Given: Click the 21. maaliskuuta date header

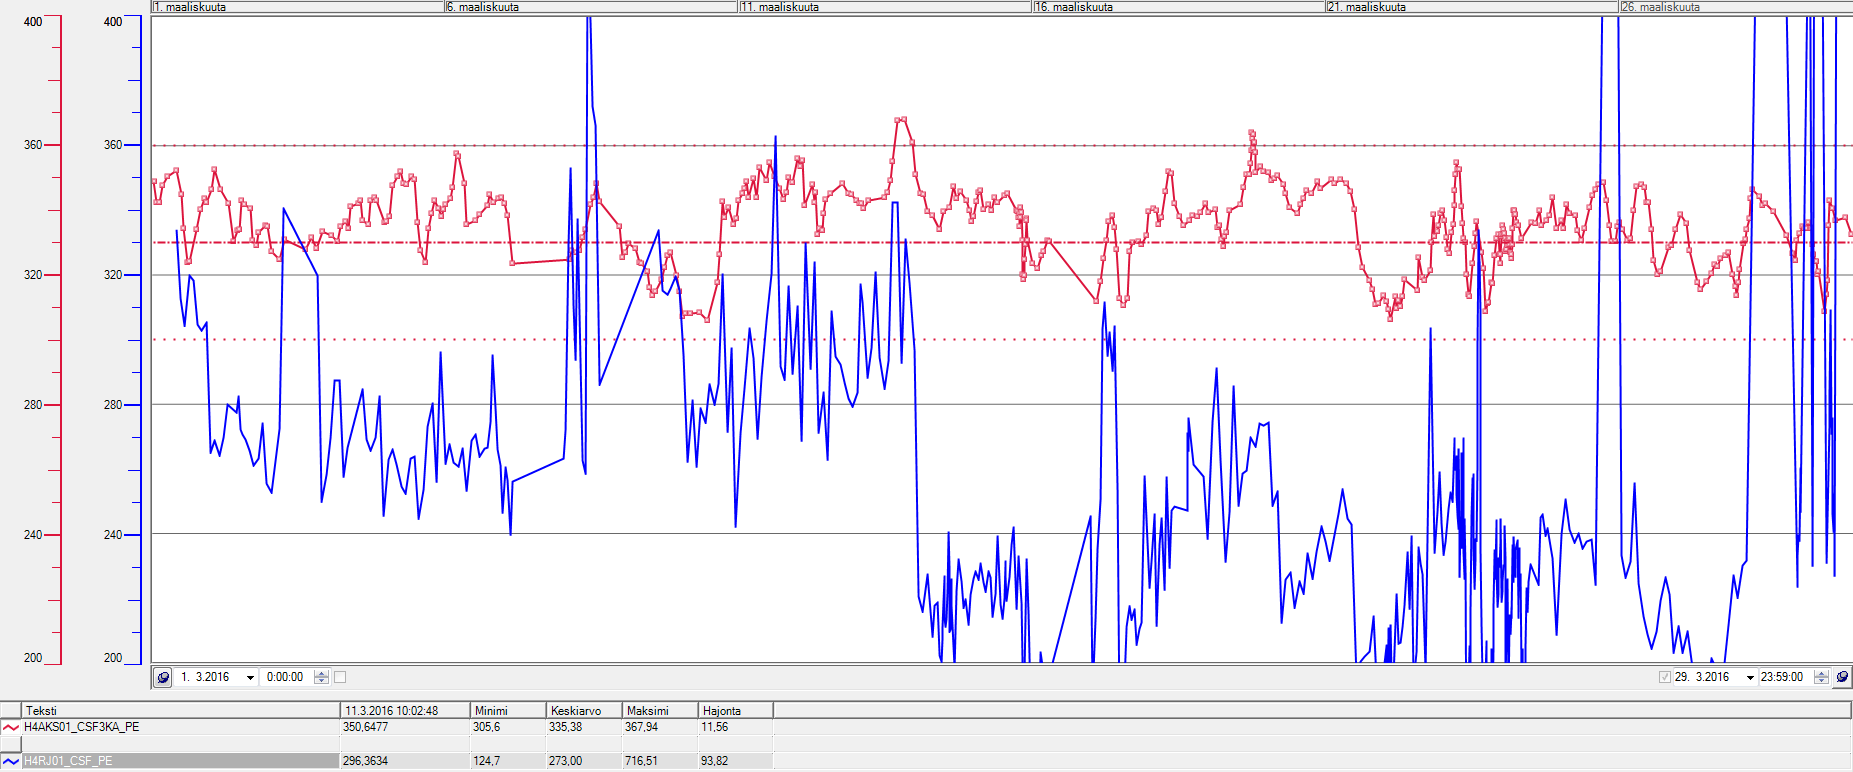Looking at the screenshot, I should click(1472, 7).
